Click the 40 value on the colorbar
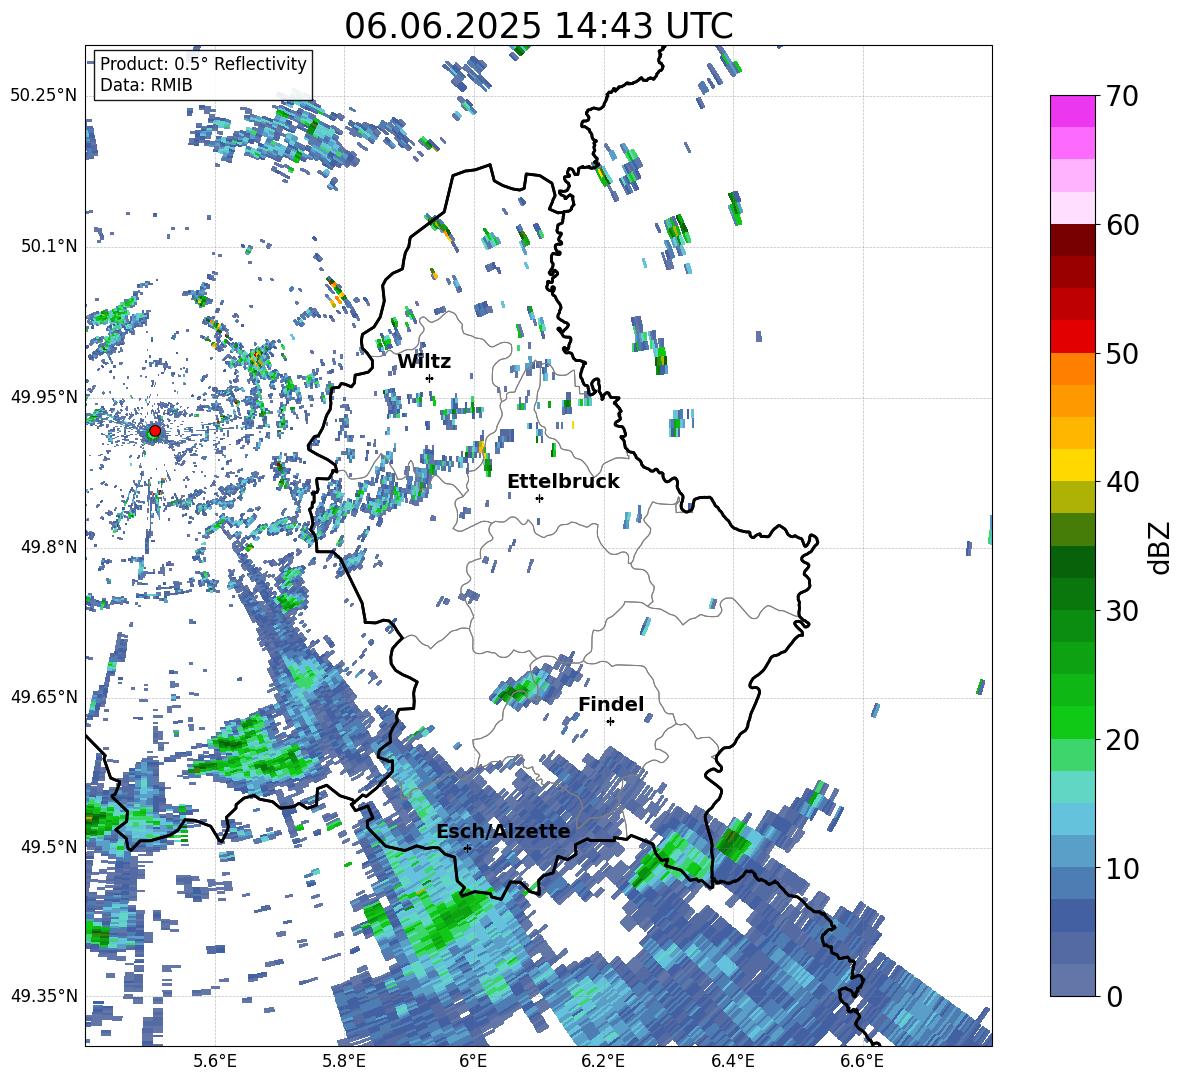This screenshot has height=1081, width=1184. coord(1122,482)
